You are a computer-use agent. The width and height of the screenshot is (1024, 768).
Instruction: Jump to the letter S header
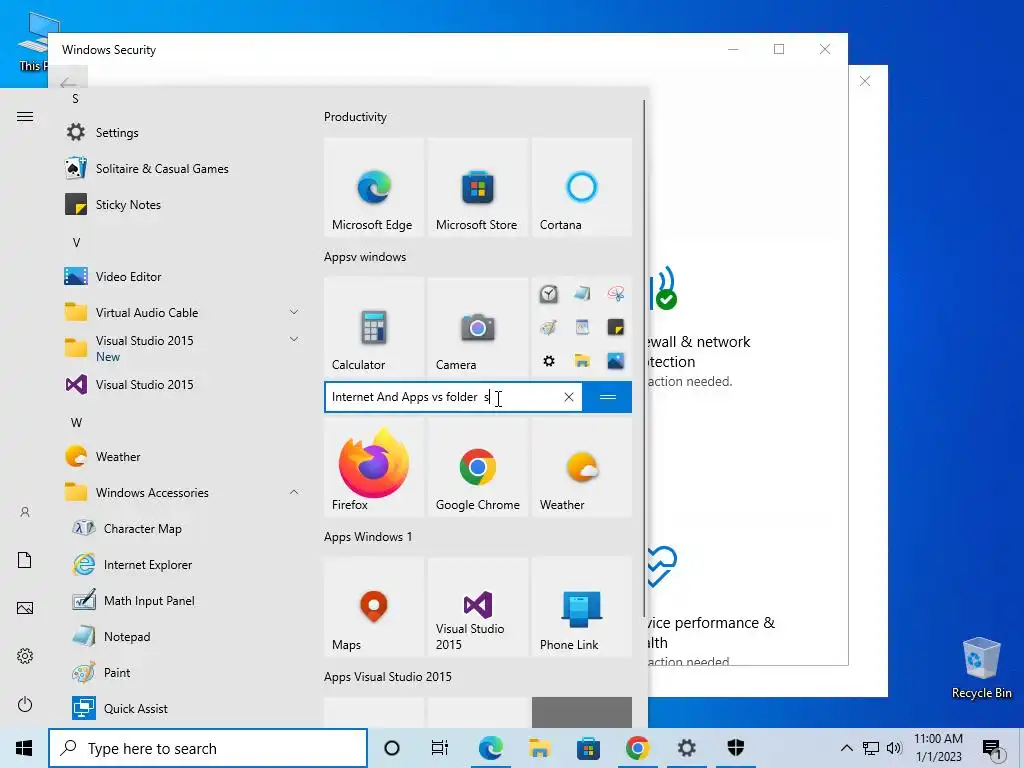75,99
